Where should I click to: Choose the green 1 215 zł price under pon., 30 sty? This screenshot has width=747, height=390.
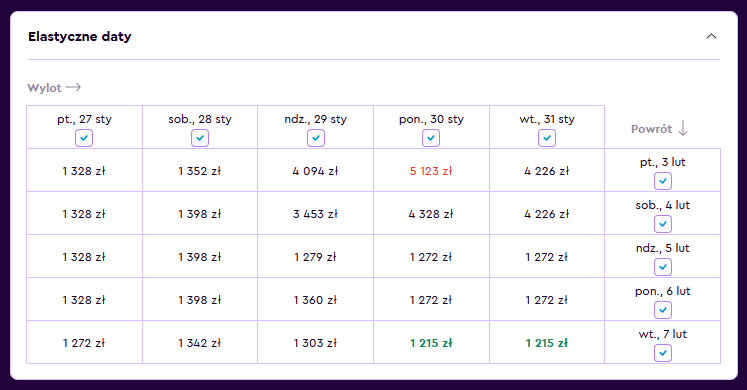431,343
